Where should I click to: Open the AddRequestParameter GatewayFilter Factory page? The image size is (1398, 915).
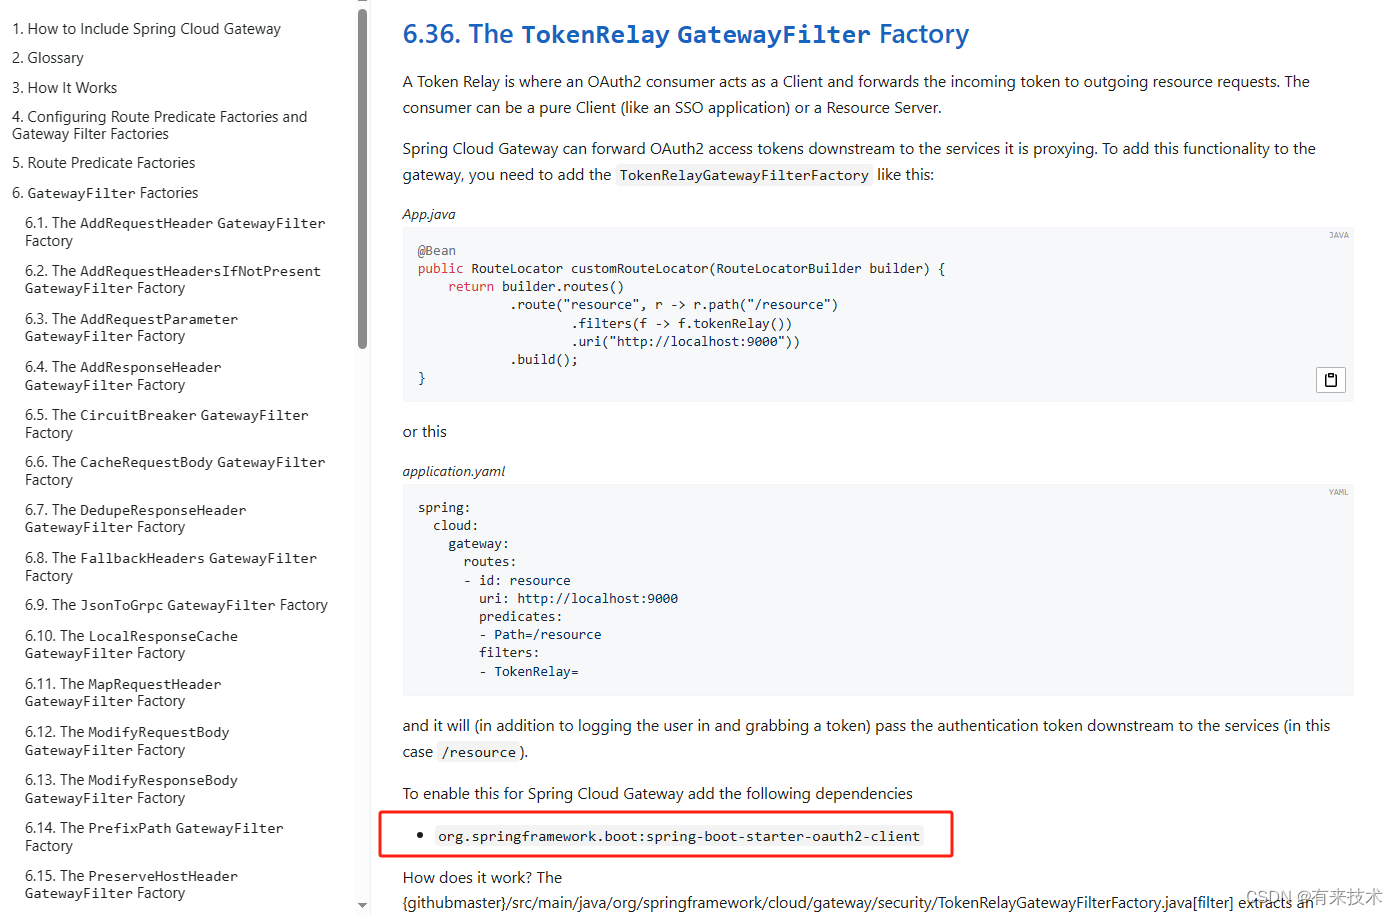click(131, 327)
